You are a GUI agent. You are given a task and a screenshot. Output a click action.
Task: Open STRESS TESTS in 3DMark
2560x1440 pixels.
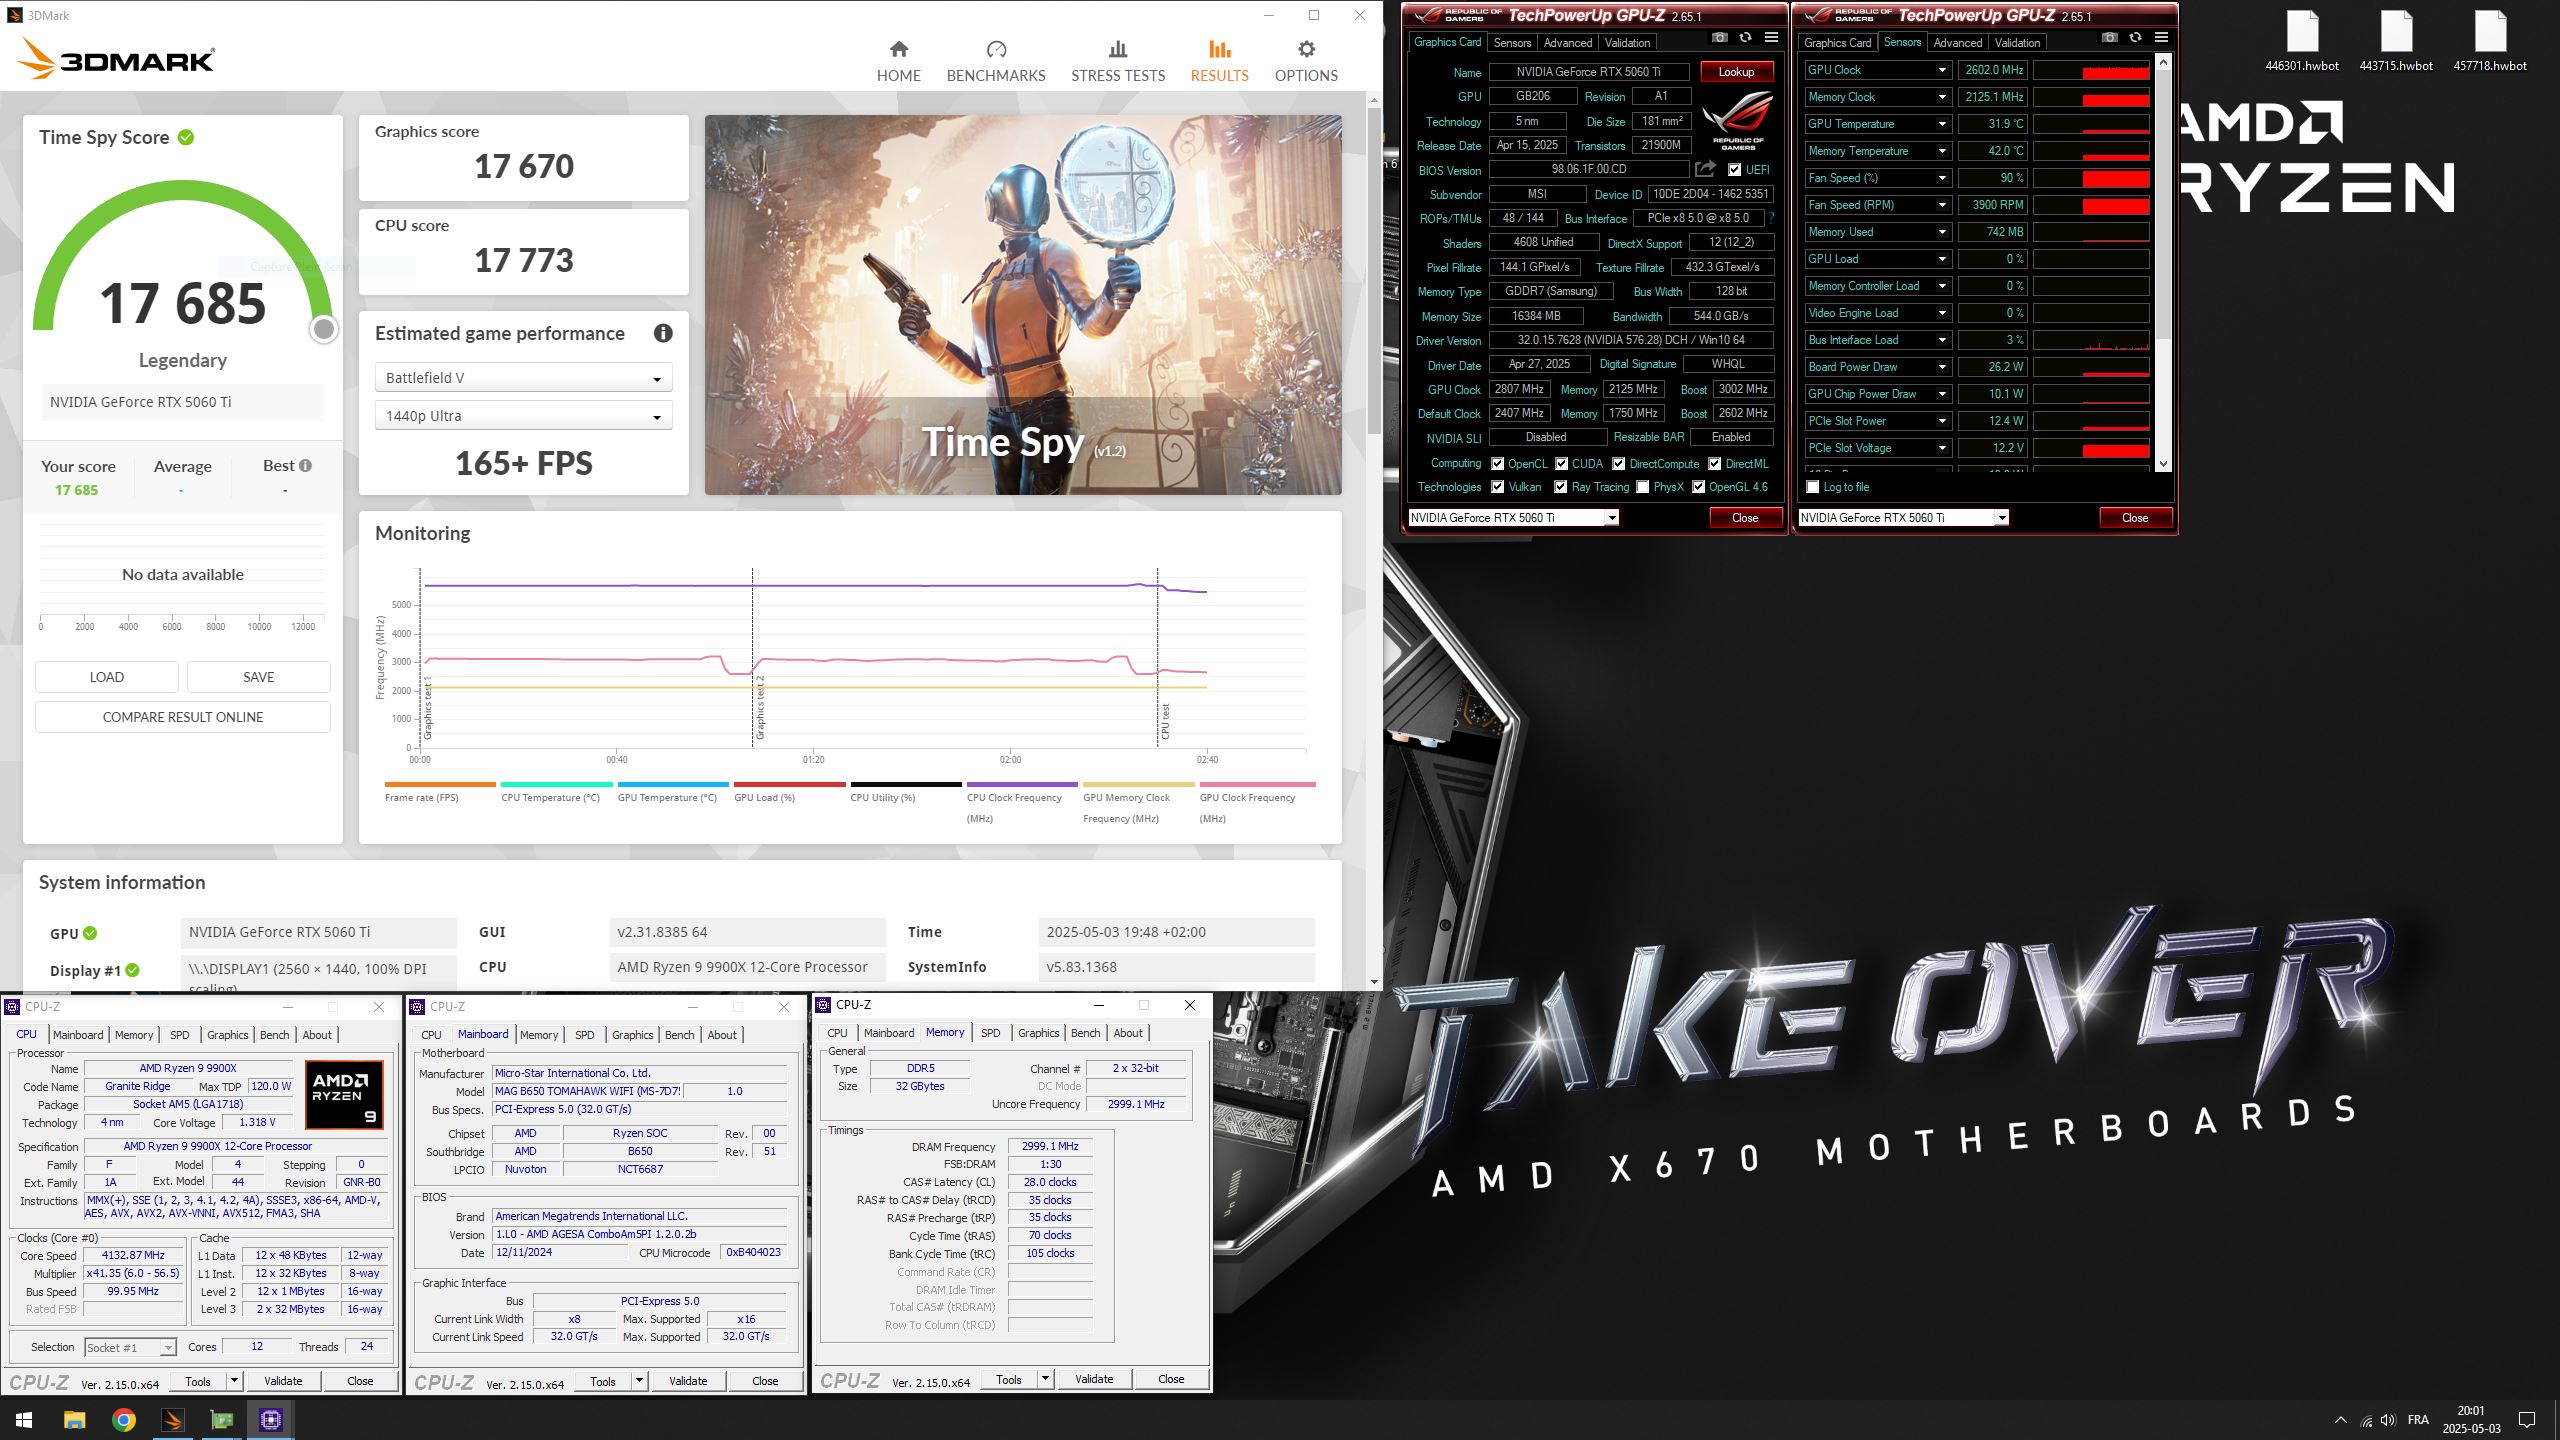[1118, 61]
